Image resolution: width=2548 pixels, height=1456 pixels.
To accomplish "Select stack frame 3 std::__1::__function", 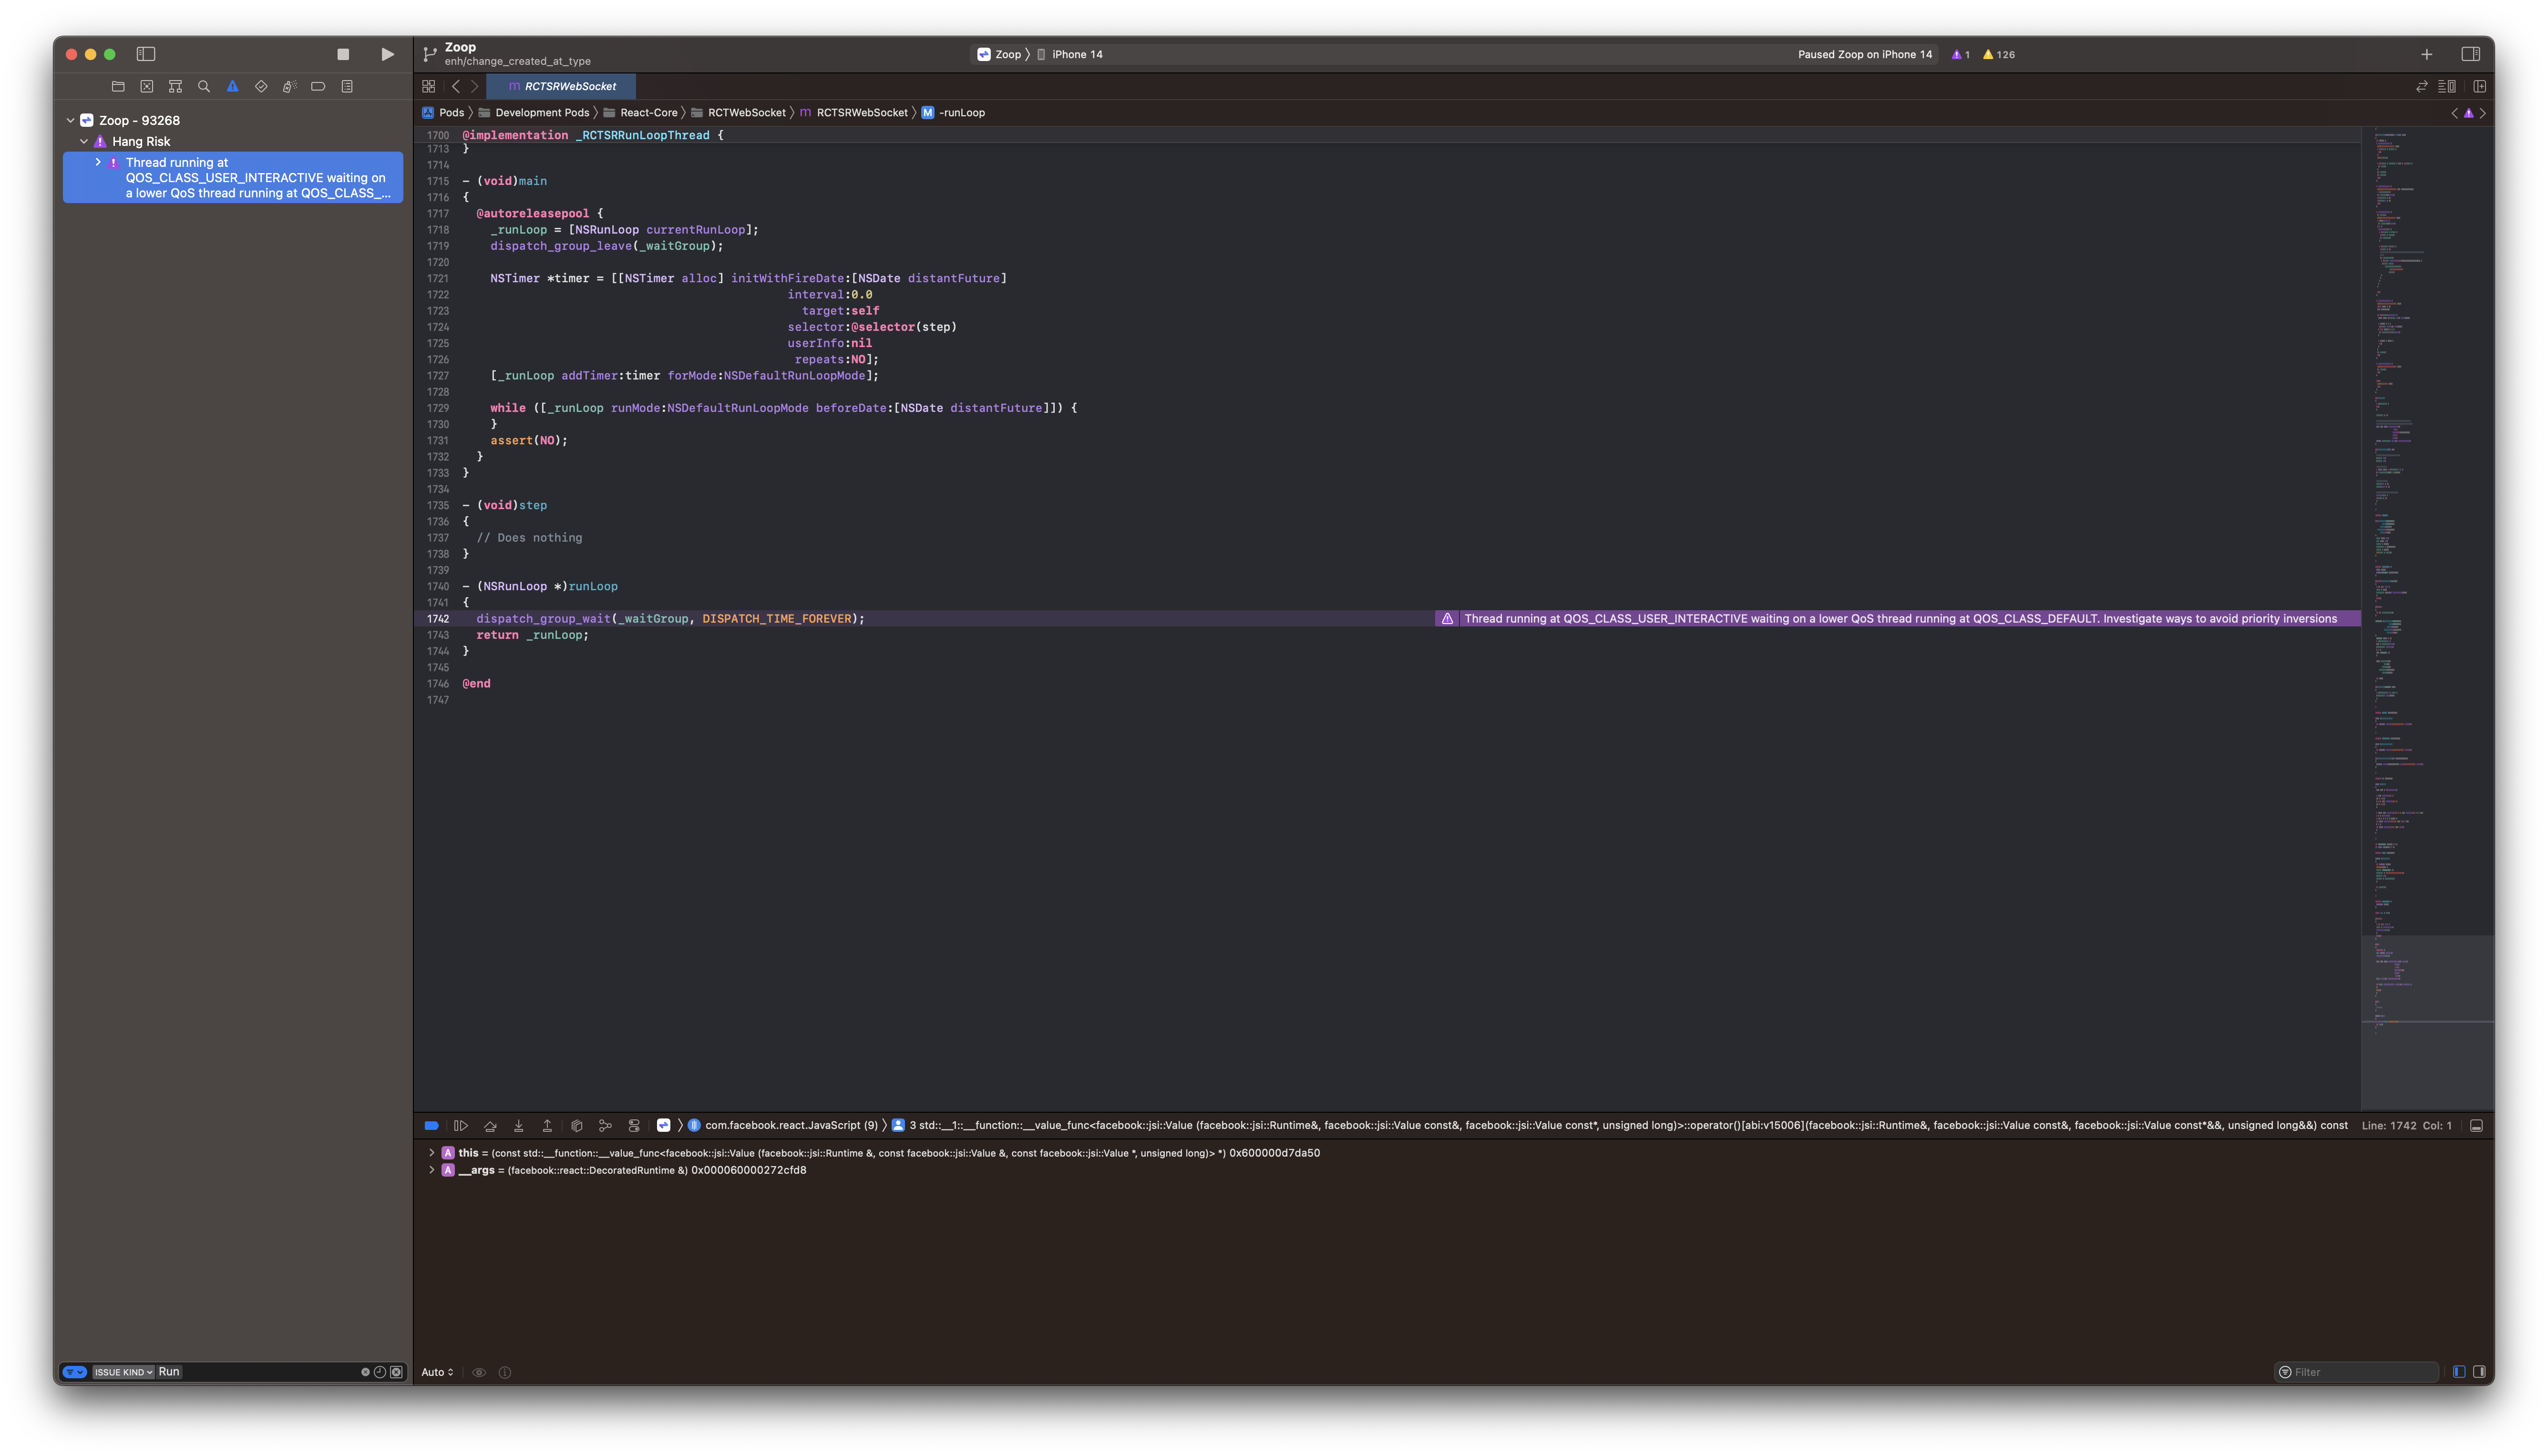I will click(1619, 1125).
